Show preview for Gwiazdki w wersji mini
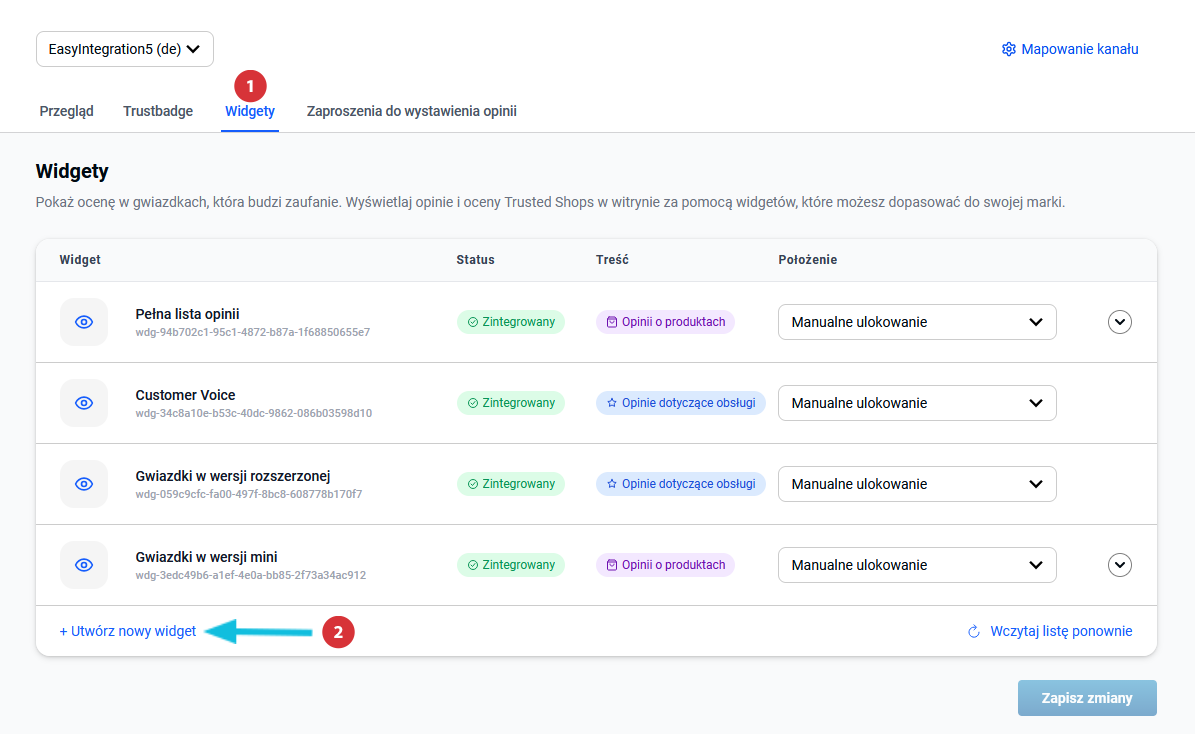This screenshot has width=1195, height=734. [x=84, y=565]
